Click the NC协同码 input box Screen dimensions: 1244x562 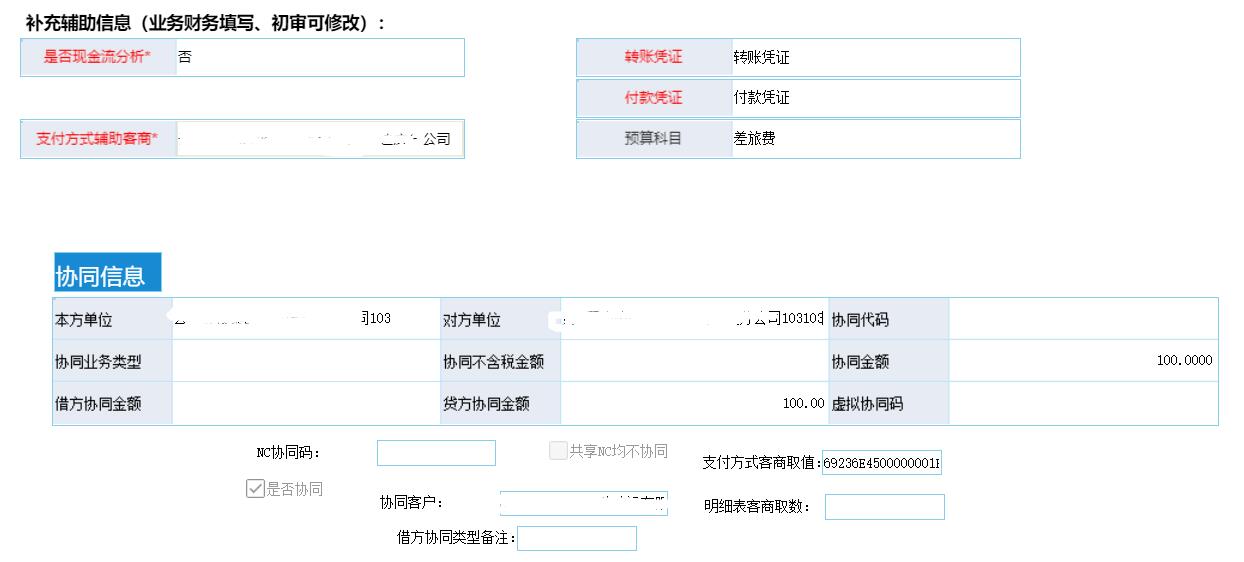tap(436, 453)
